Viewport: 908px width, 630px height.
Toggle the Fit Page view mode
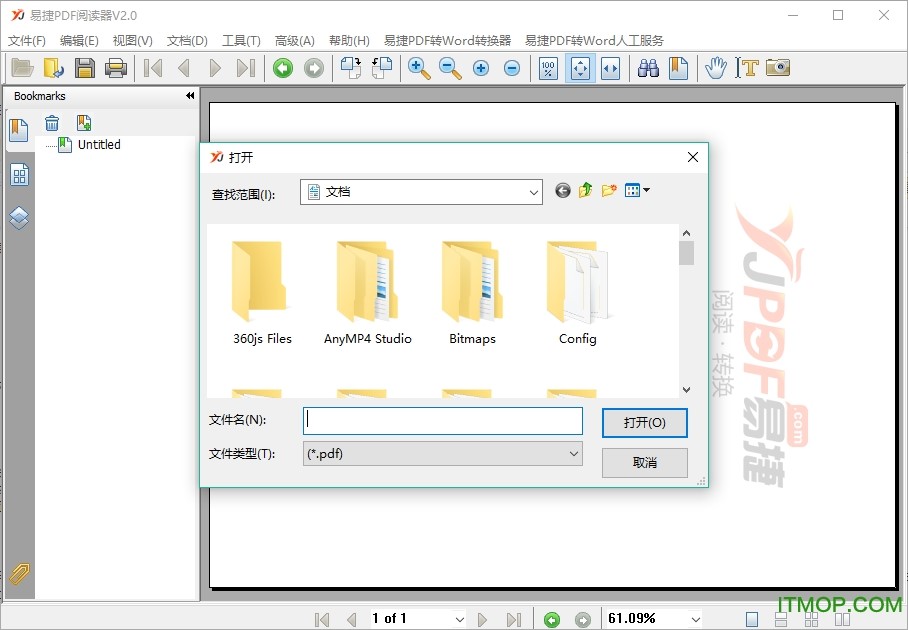pyautogui.click(x=579, y=68)
